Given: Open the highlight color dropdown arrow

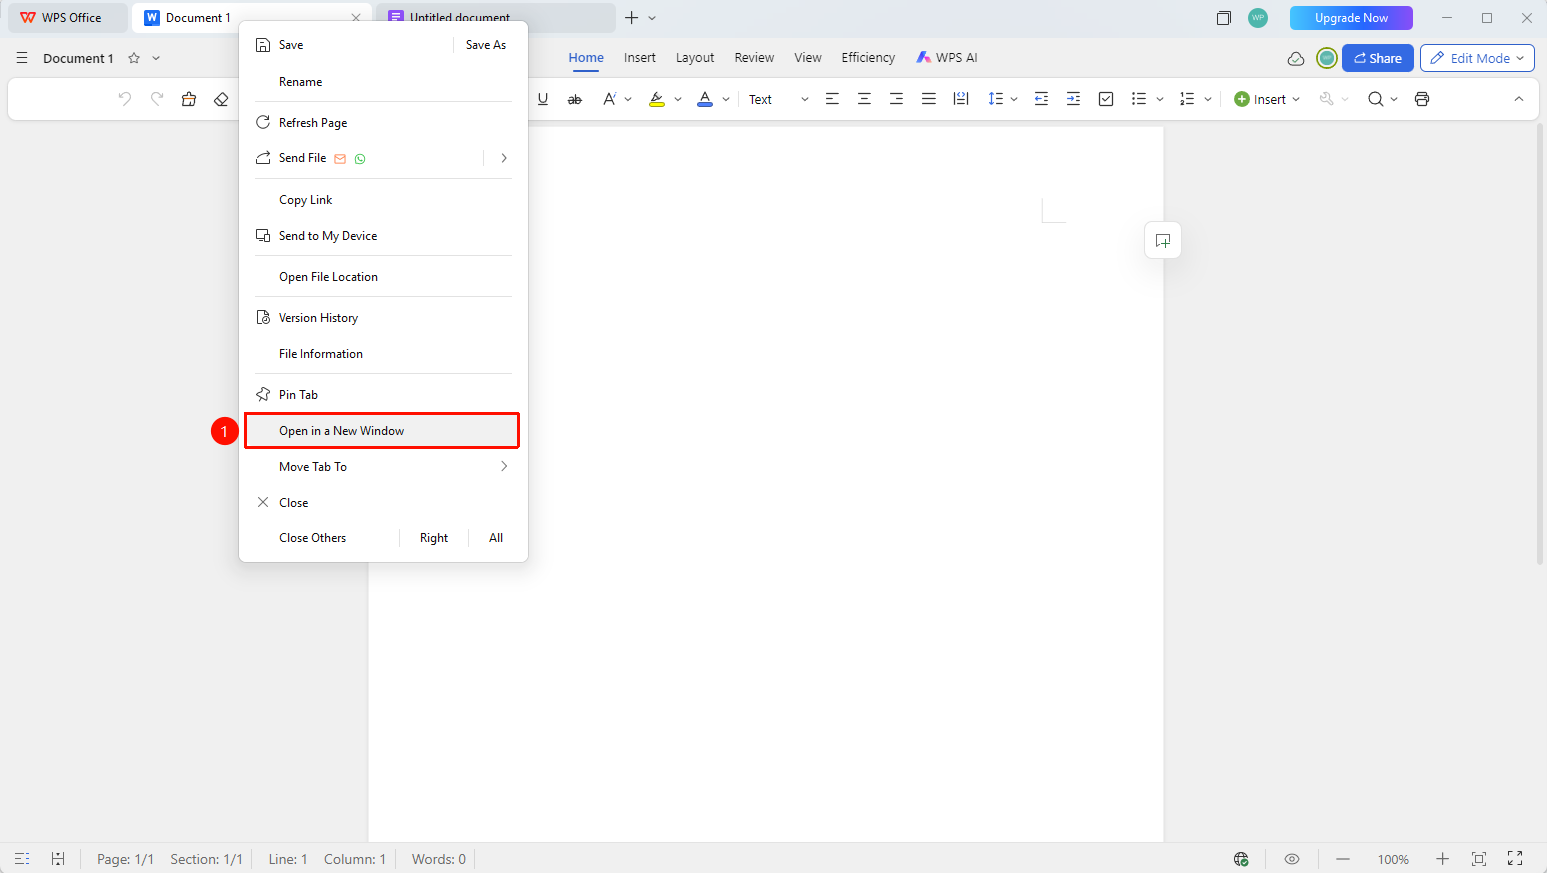Looking at the screenshot, I should point(678,99).
